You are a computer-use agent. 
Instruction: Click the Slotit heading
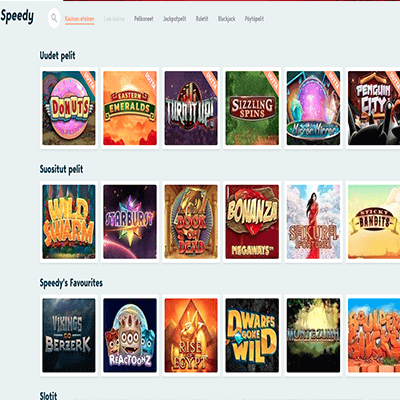coord(49,396)
